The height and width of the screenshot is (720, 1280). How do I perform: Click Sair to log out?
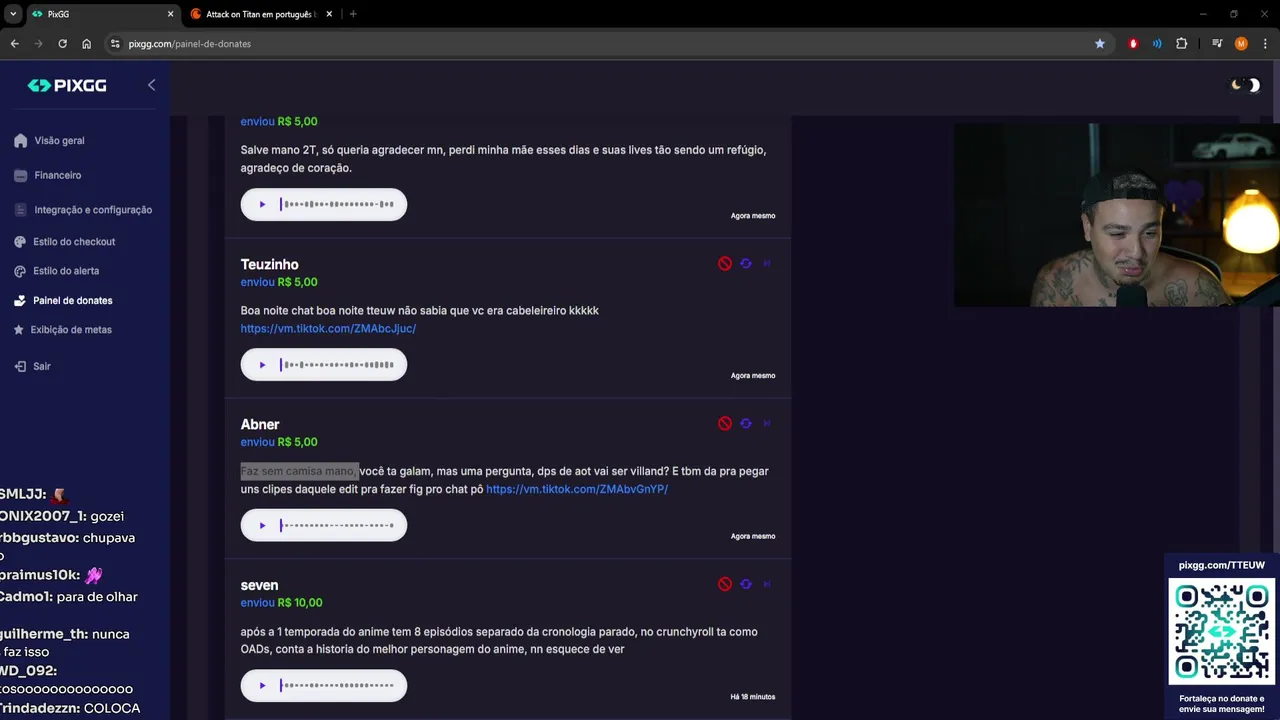point(33,367)
